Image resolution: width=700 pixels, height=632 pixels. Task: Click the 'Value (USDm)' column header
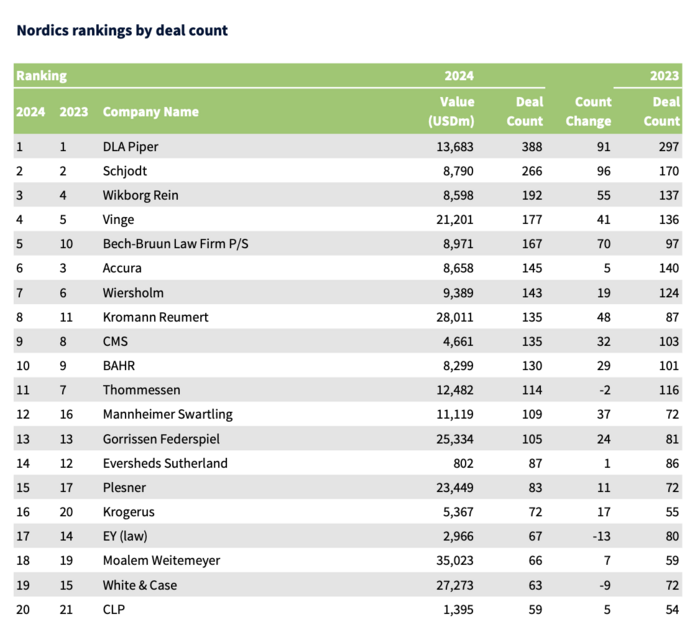click(451, 112)
